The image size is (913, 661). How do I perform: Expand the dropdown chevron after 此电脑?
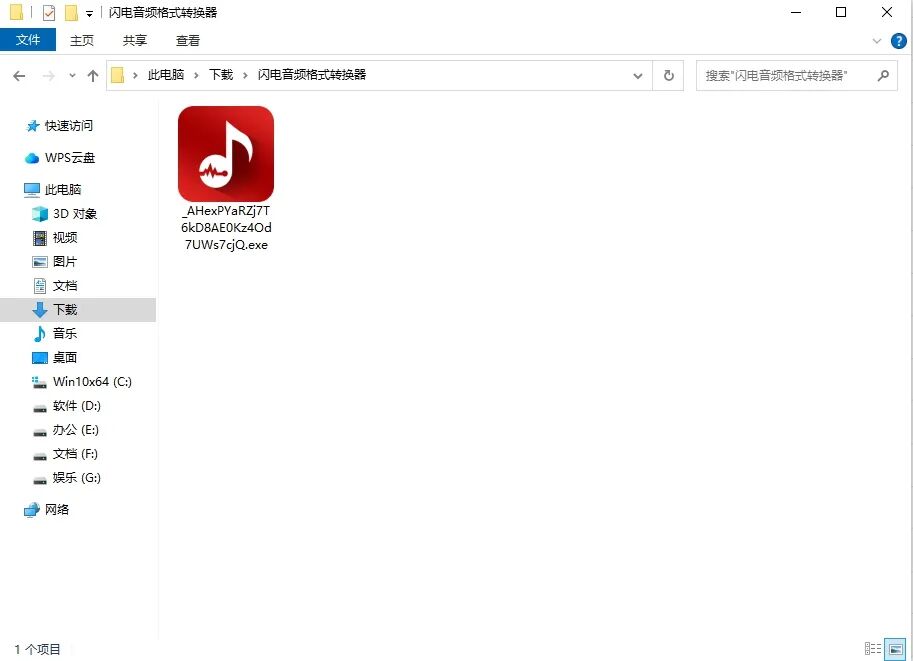(196, 75)
